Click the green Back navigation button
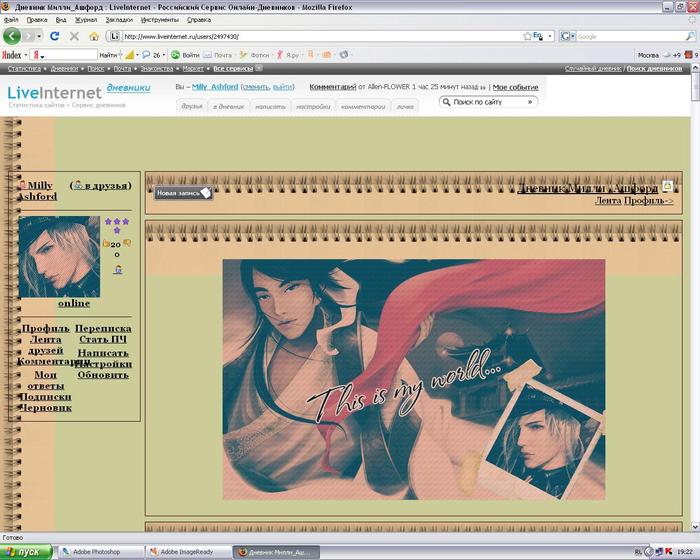Image resolution: width=700 pixels, height=560 pixels. click(12, 36)
